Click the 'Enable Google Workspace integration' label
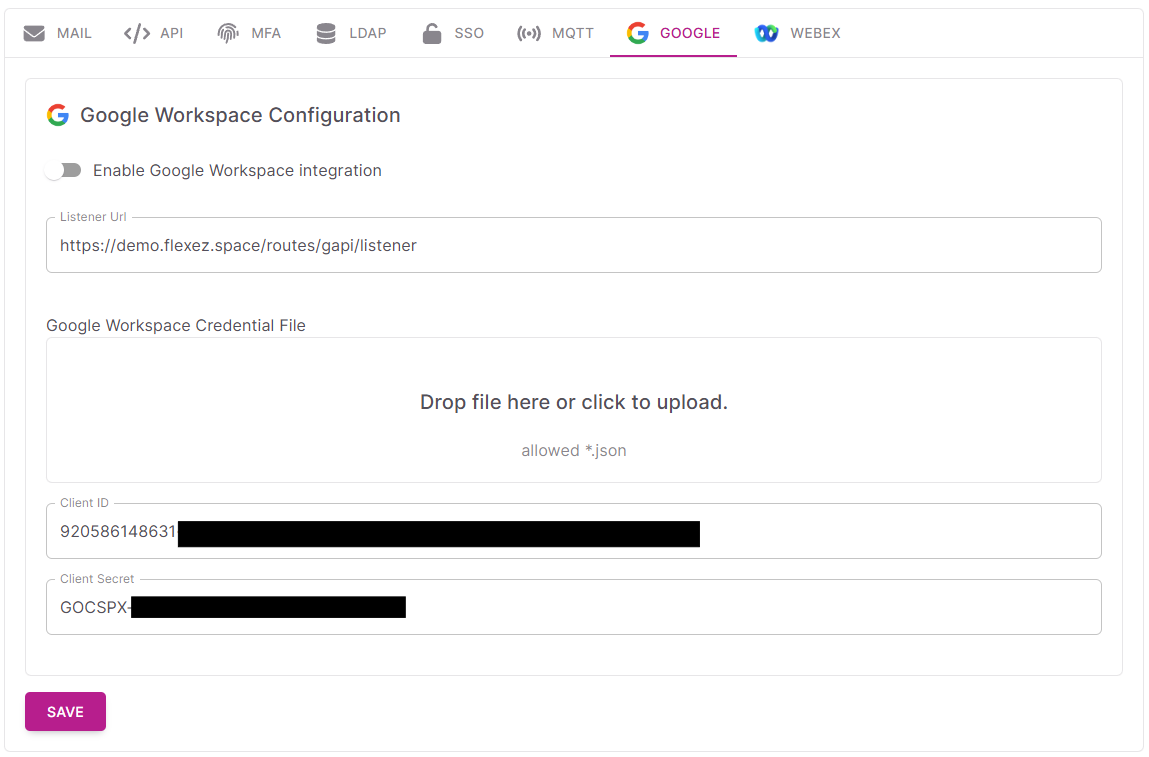Image resolution: width=1149 pixels, height=757 pixels. (x=237, y=171)
